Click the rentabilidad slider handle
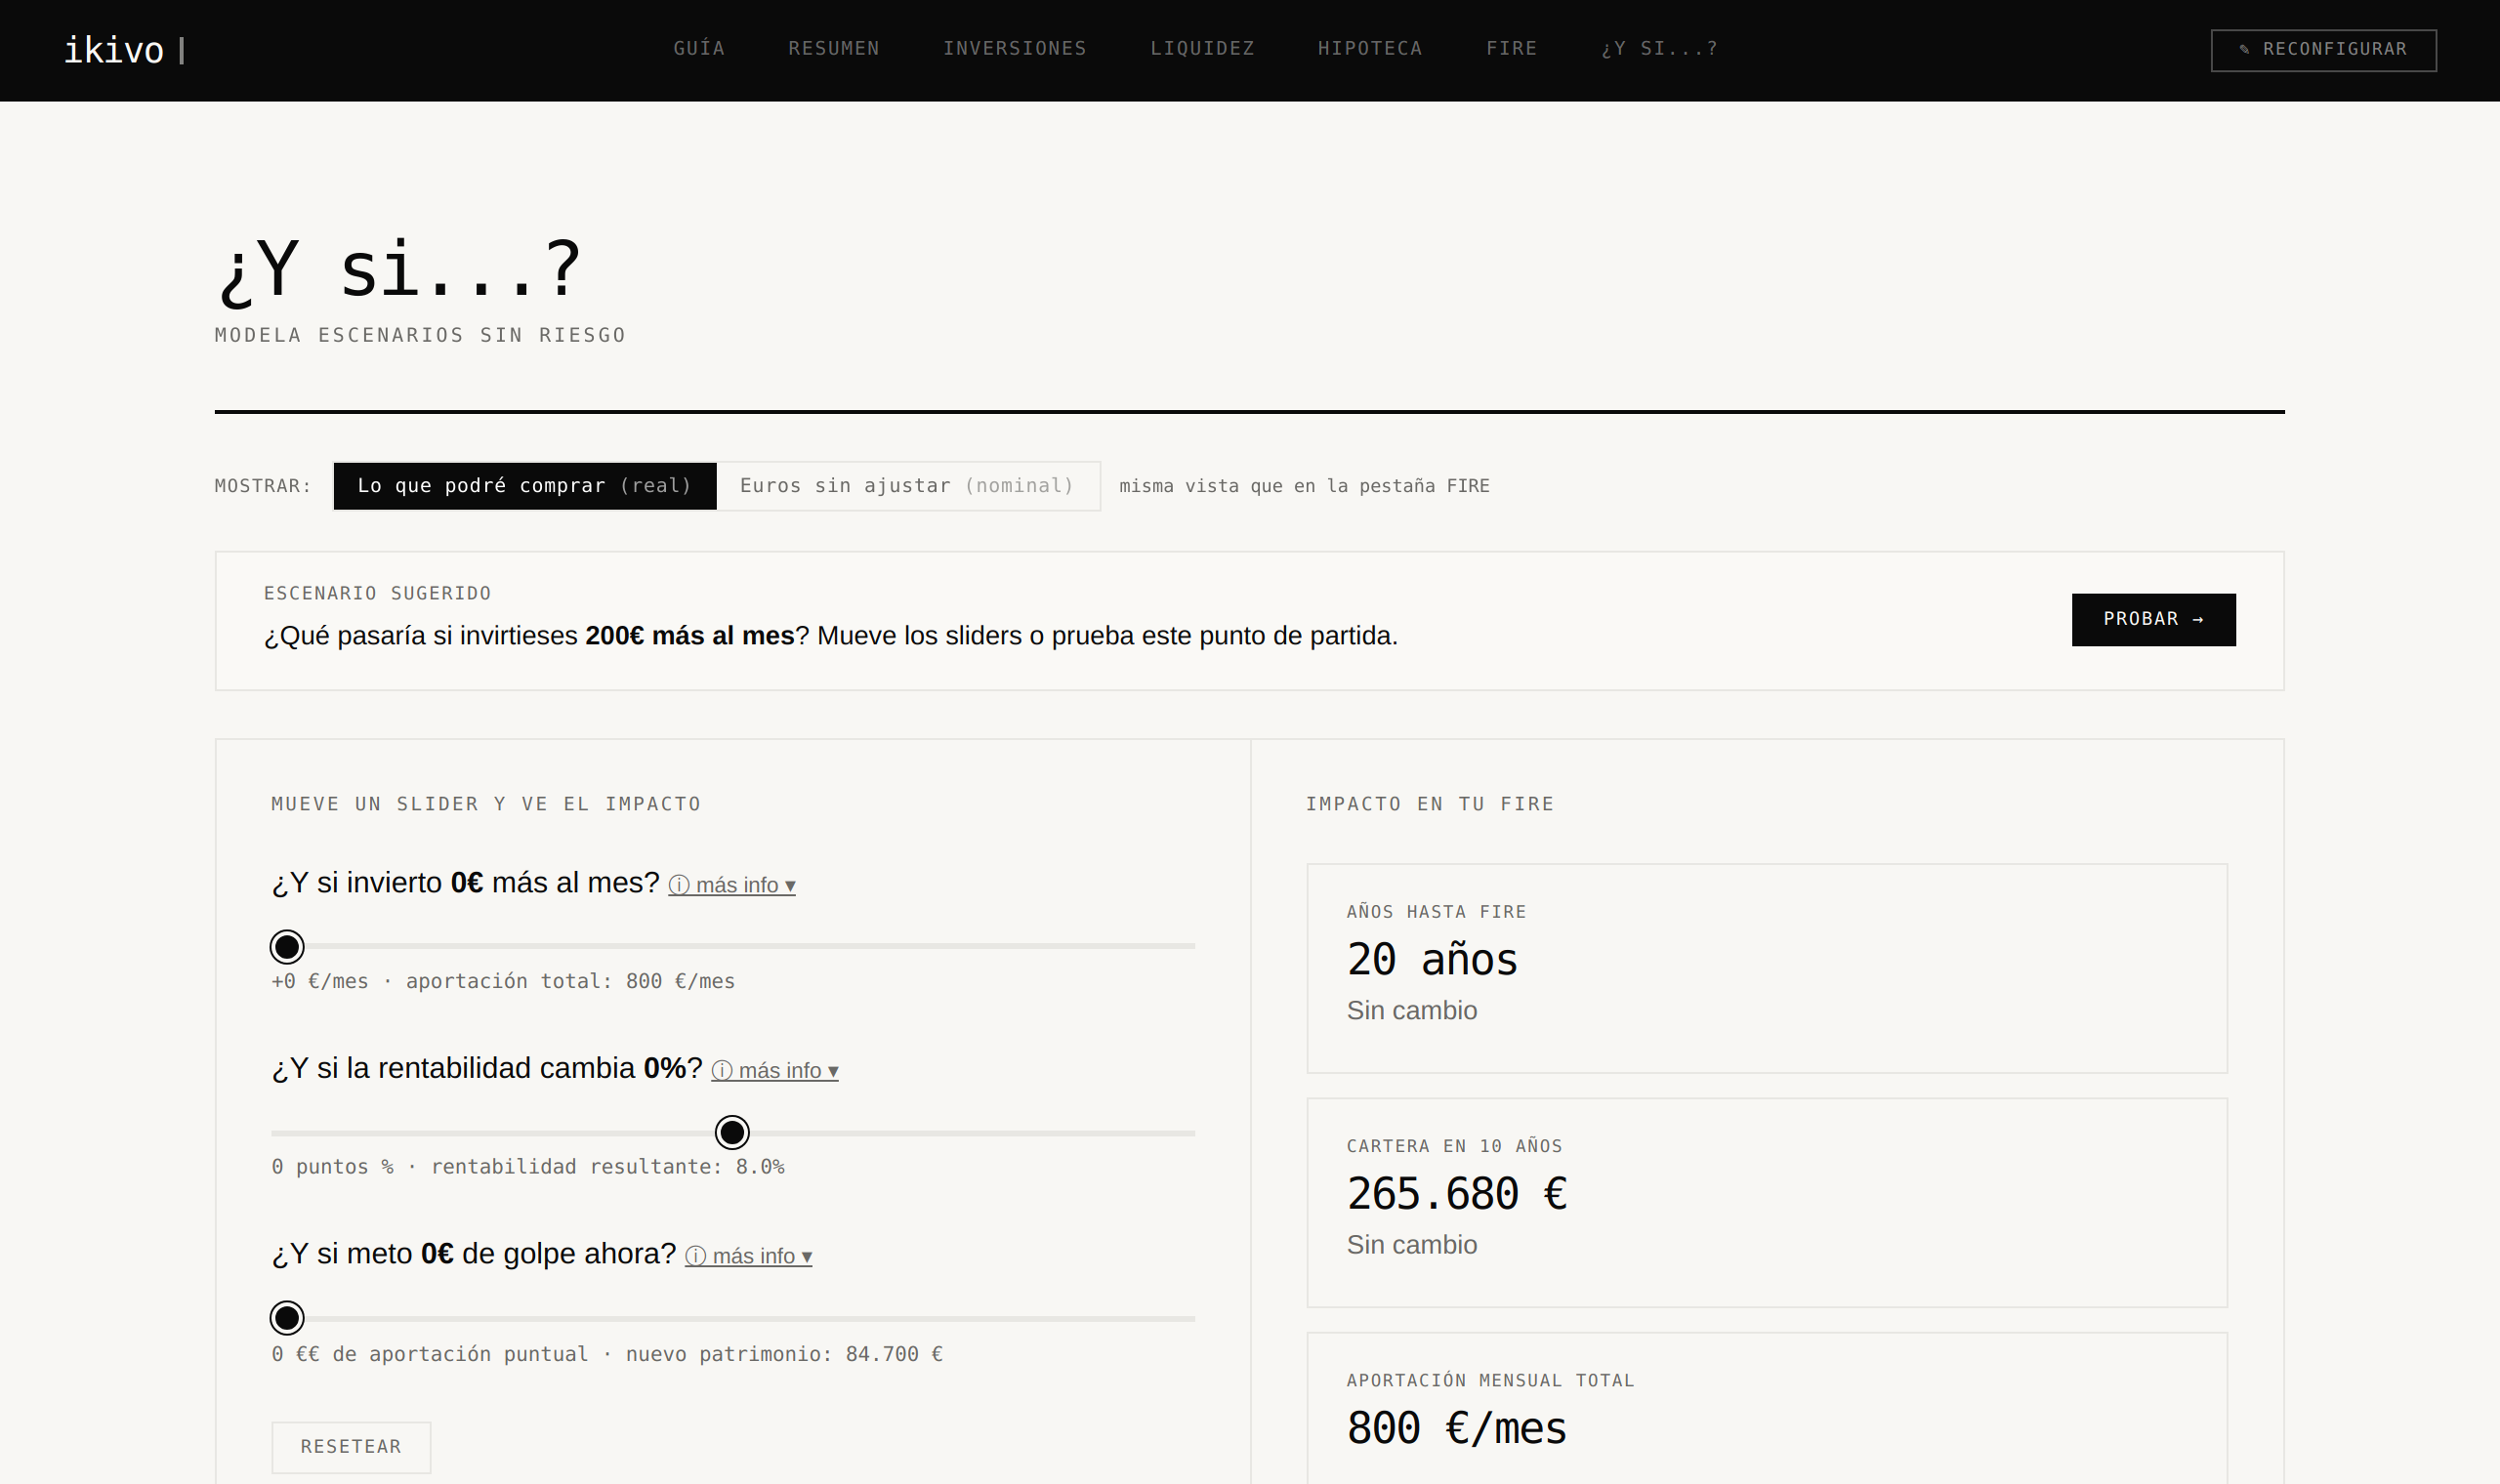The image size is (2500, 1484). click(x=732, y=1132)
